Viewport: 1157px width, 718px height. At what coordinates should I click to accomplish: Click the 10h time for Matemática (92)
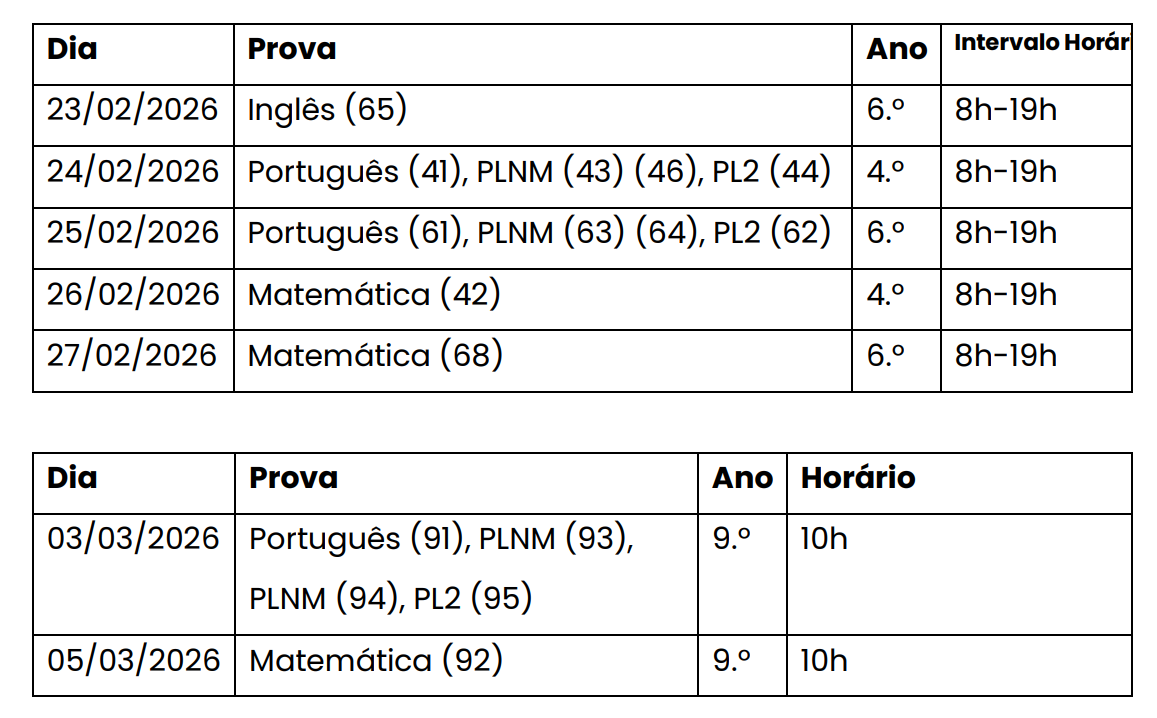click(824, 660)
